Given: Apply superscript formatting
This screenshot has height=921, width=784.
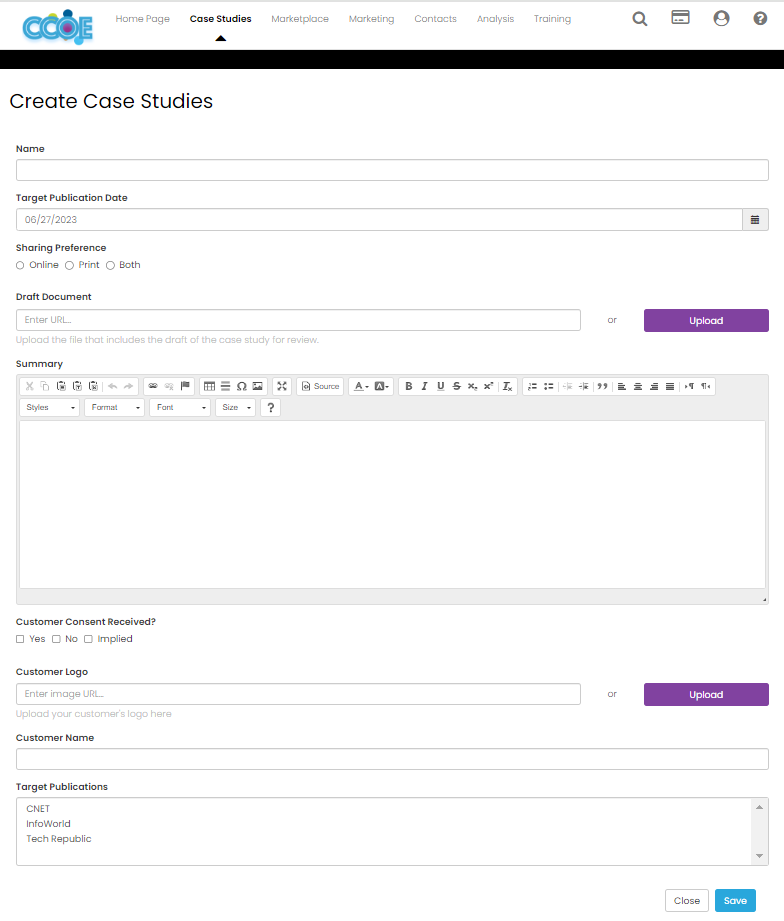Looking at the screenshot, I should point(488,386).
